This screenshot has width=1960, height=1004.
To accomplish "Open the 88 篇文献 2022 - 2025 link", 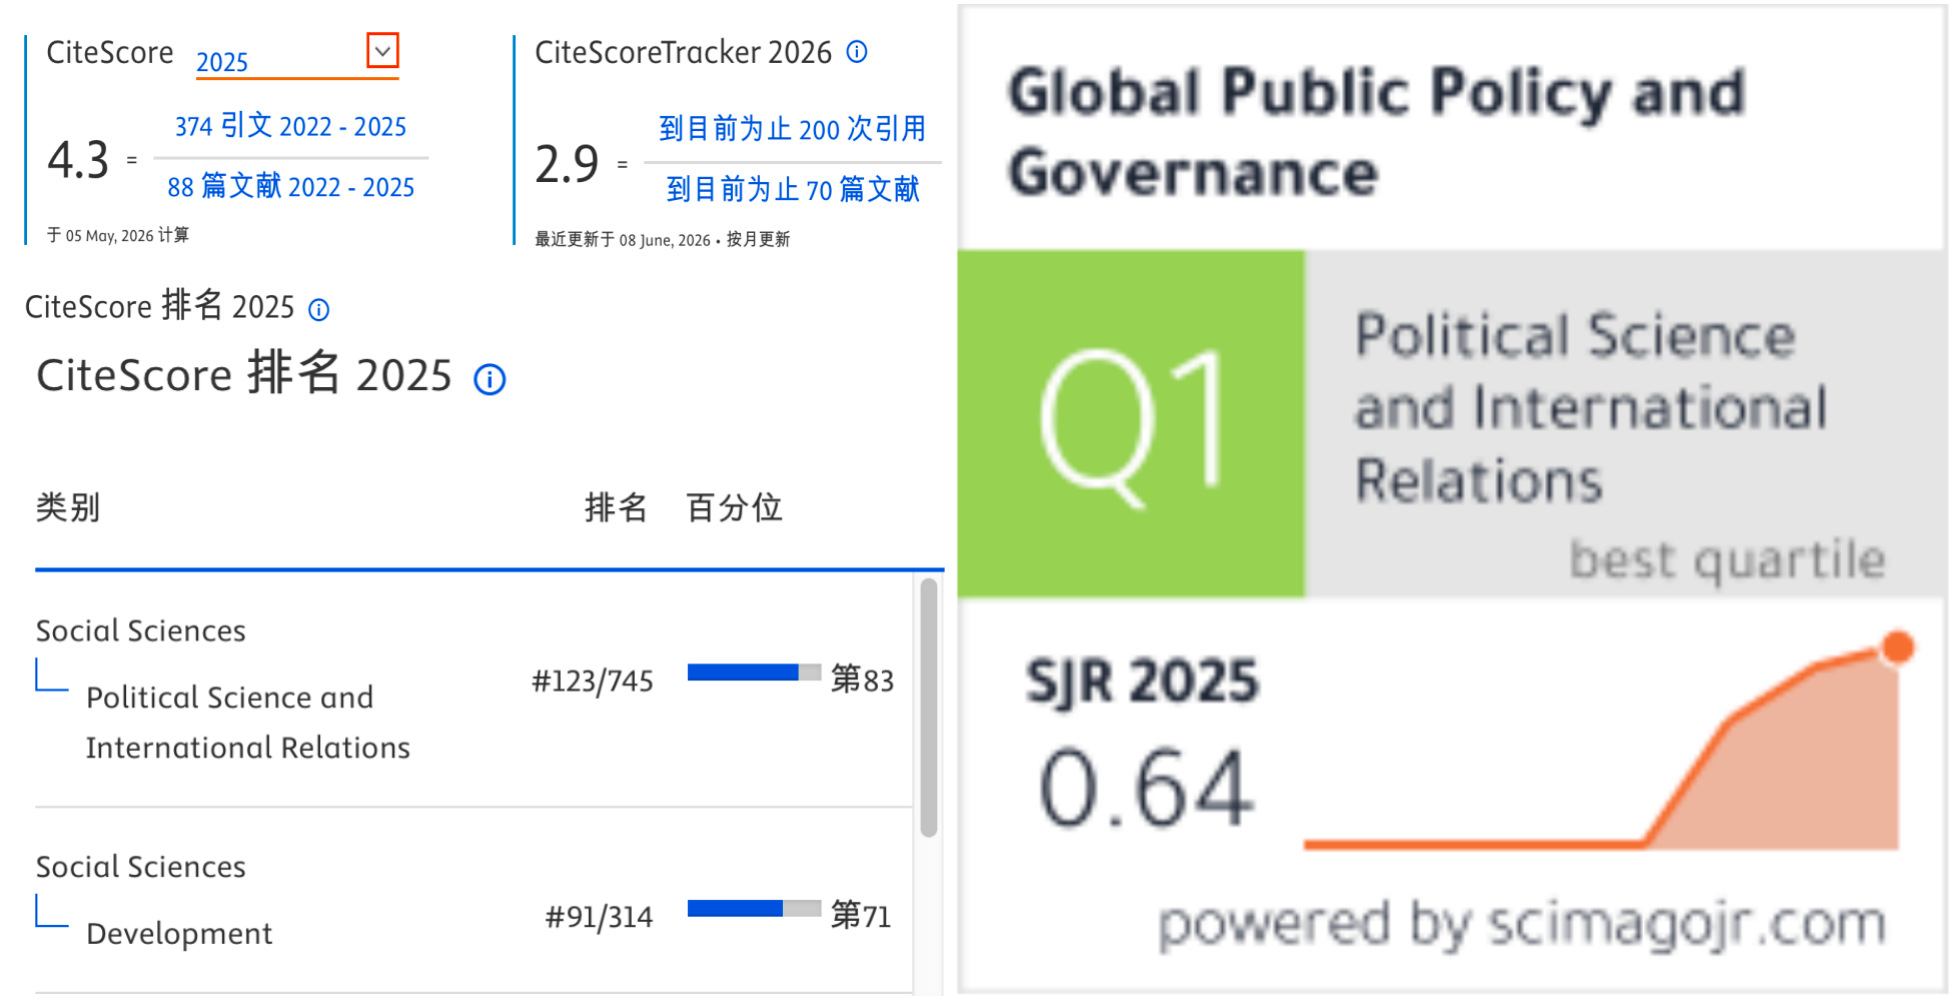I will pyautogui.click(x=291, y=186).
